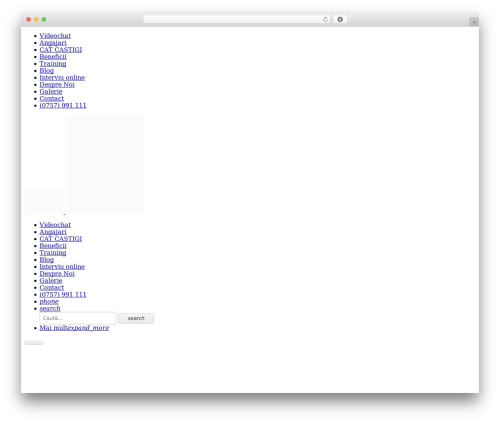Open Contact link in the lower menu
Screen dimensions: 500x423
click(52, 288)
